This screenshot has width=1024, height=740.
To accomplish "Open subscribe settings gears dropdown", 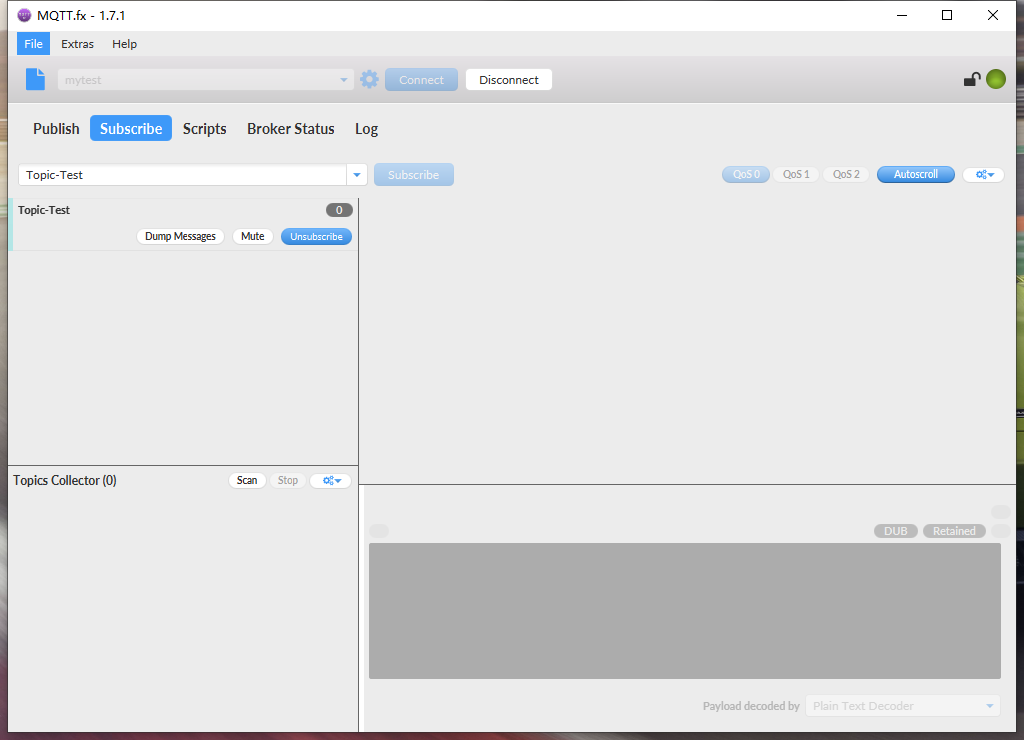I will coord(984,174).
